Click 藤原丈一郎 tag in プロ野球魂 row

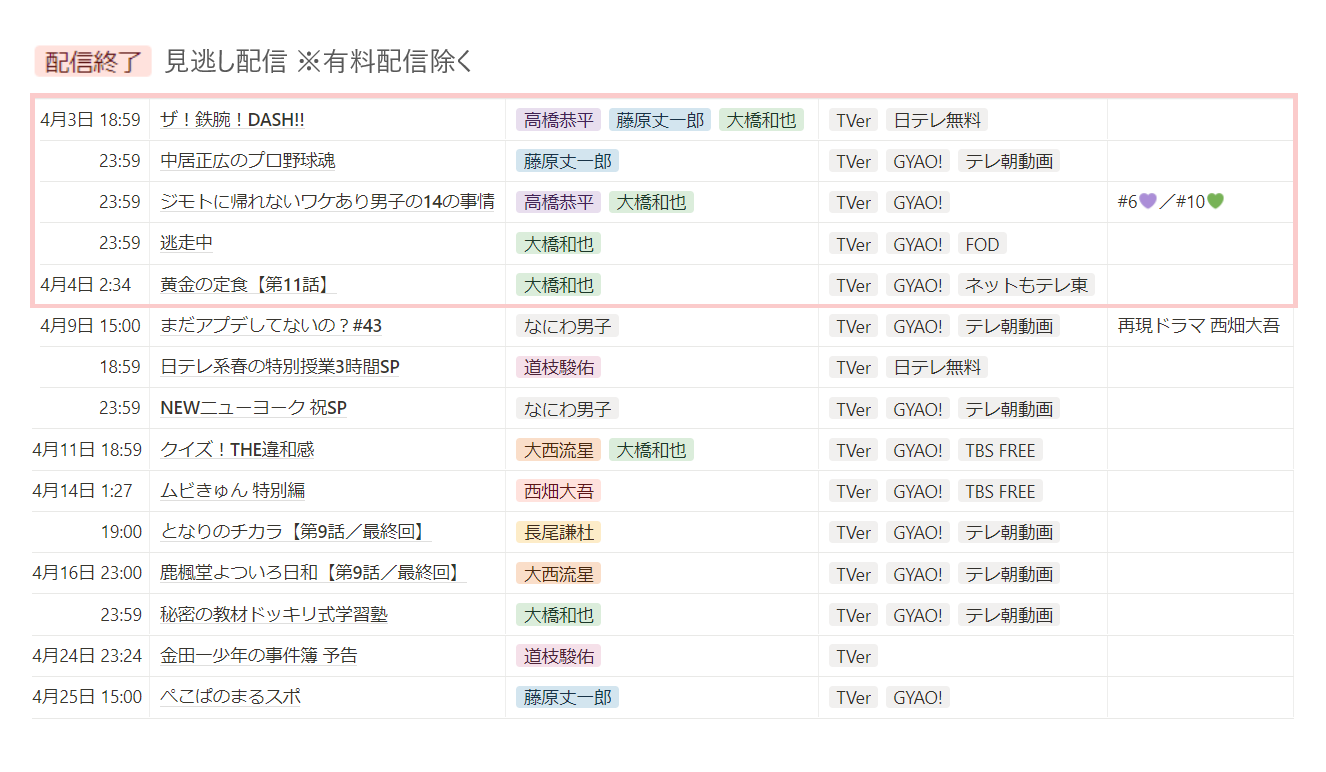coord(568,161)
